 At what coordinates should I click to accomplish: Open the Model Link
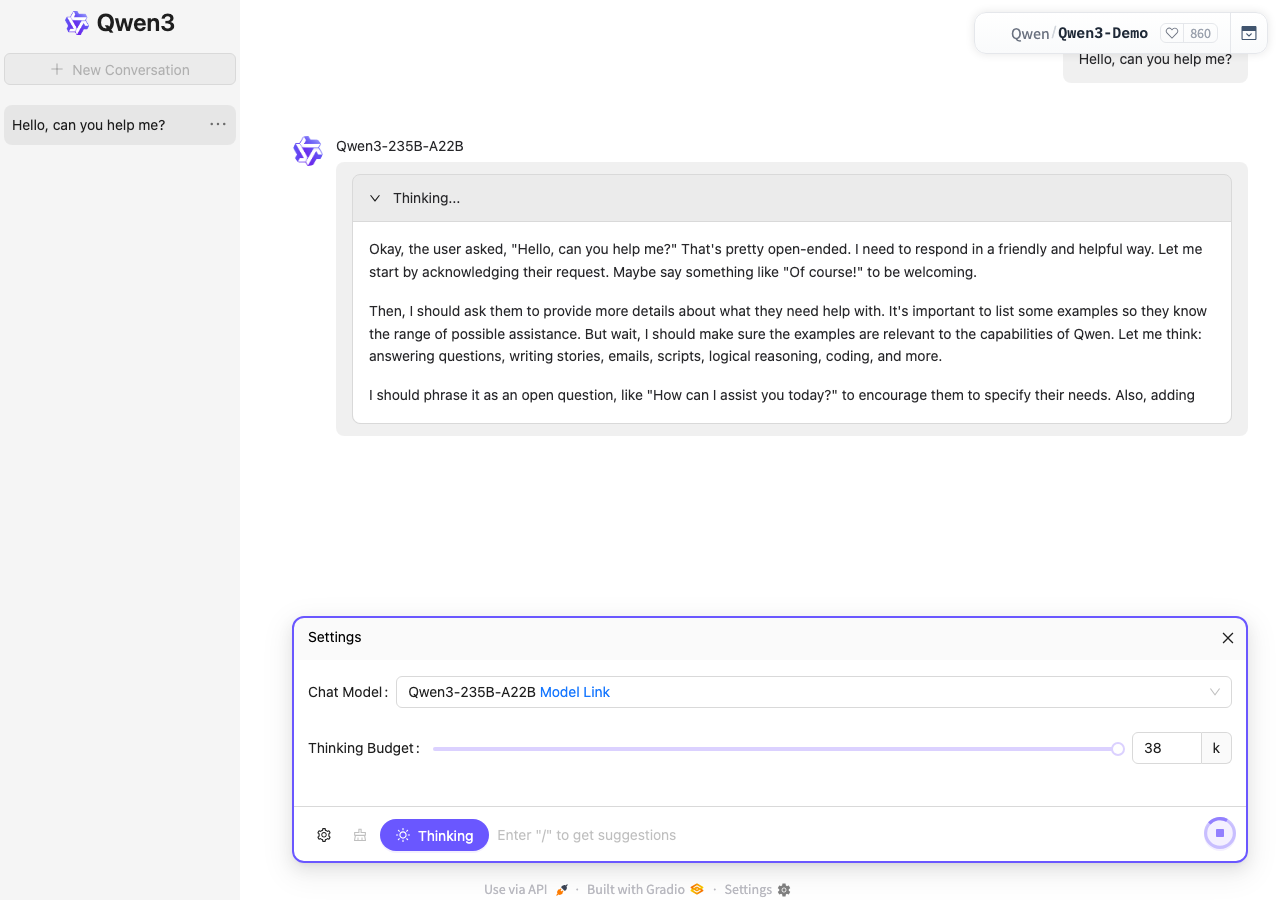coord(575,692)
